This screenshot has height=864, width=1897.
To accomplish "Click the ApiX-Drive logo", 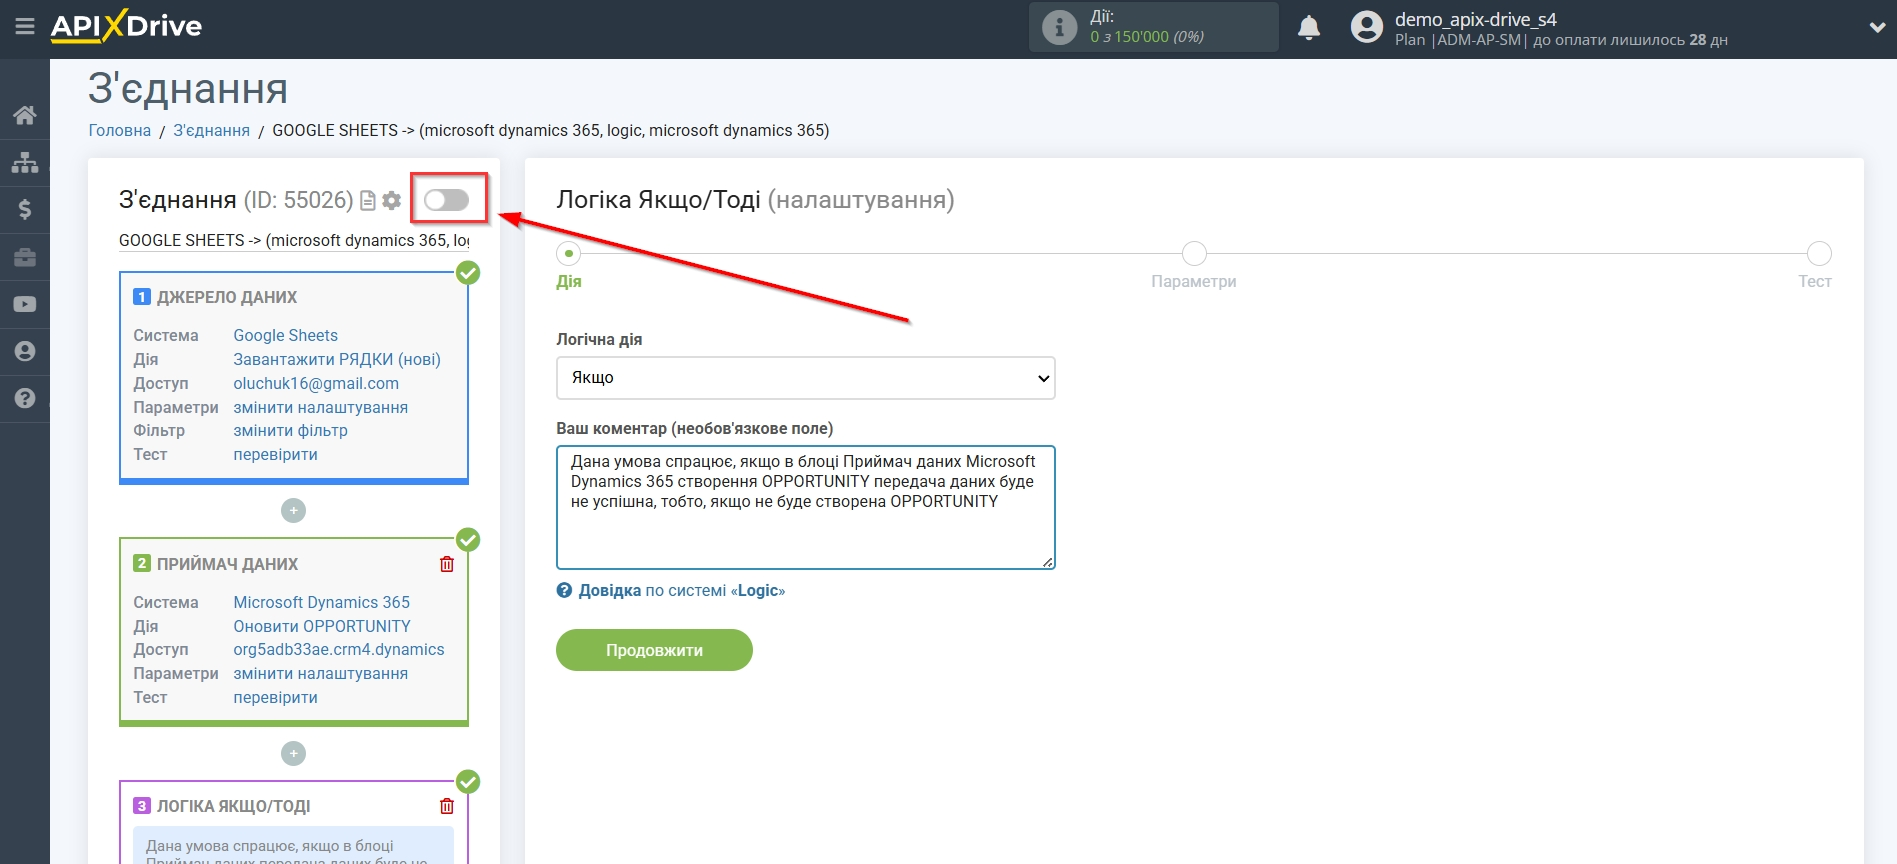I will 126,26.
